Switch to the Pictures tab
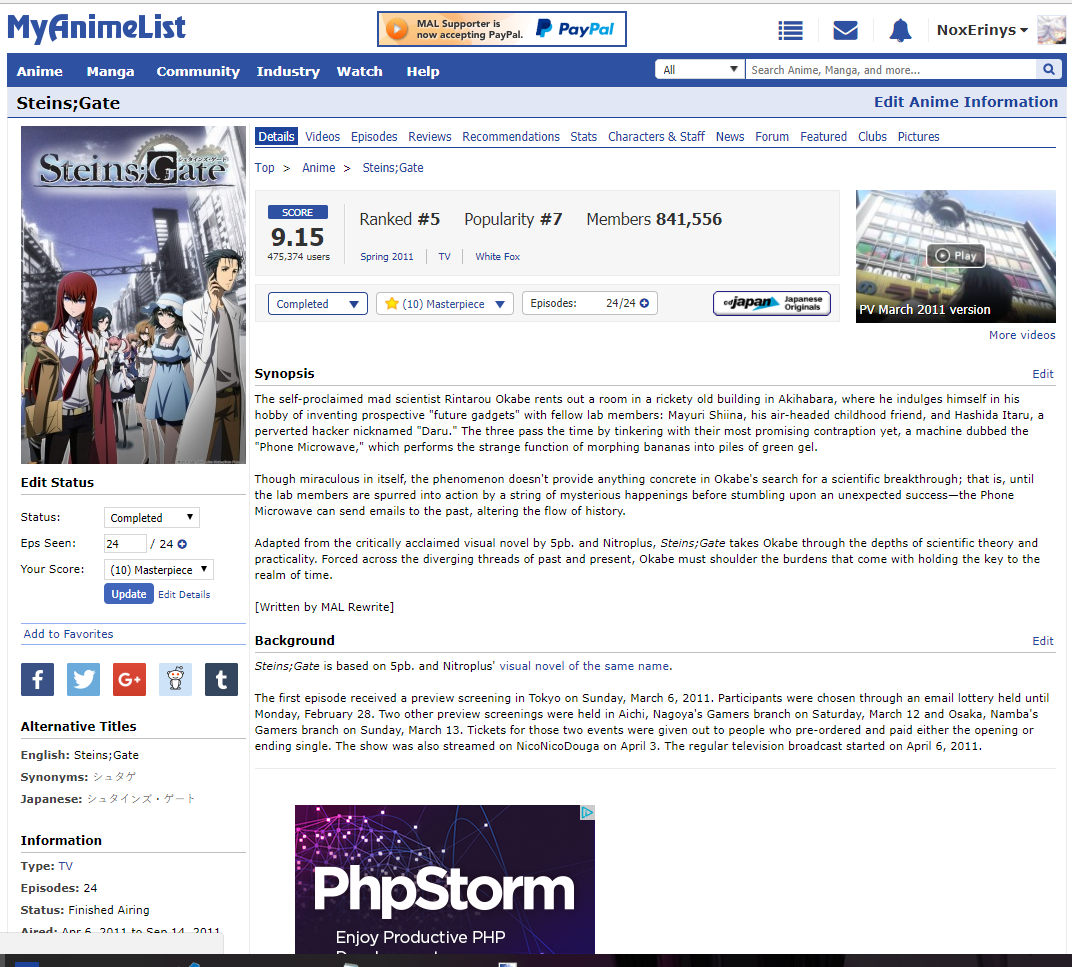This screenshot has height=967, width=1072. 918,136
